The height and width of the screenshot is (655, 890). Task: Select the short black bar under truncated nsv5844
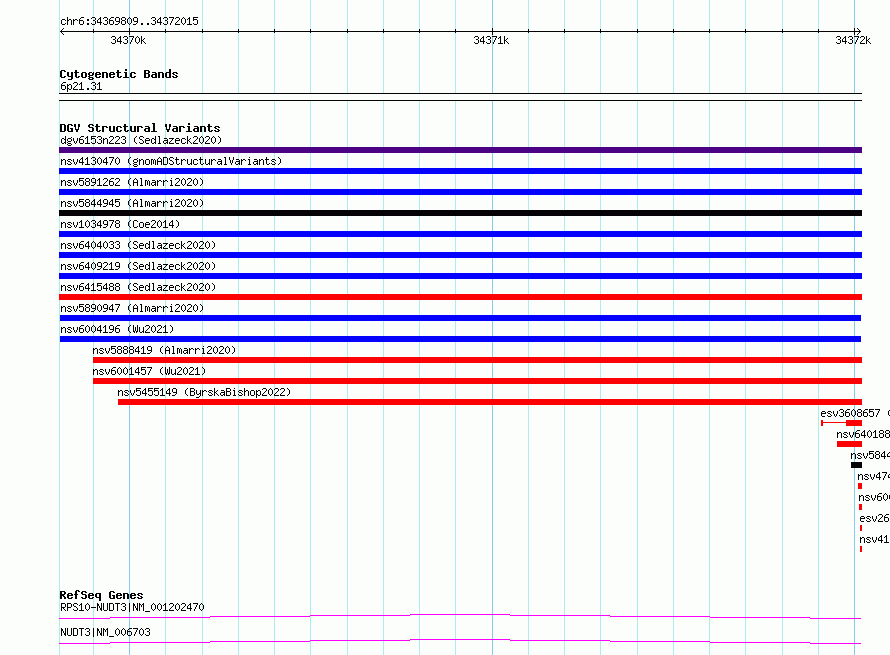[x=857, y=465]
